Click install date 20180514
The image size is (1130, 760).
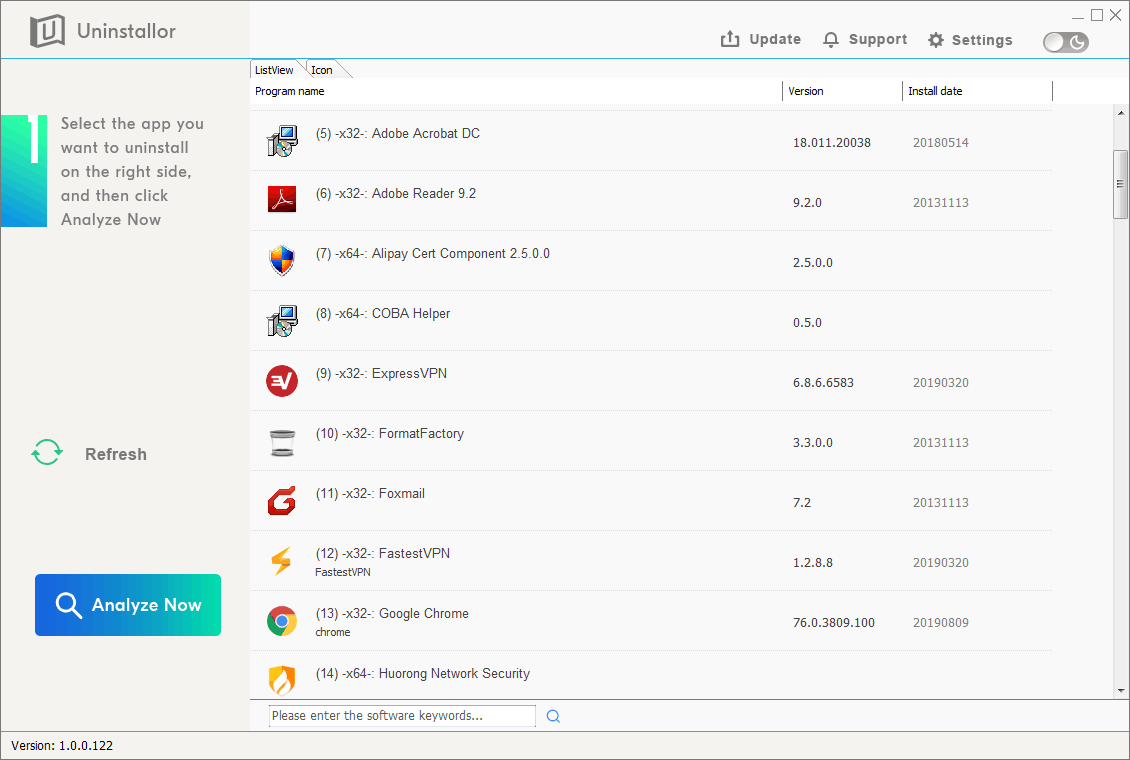940,143
